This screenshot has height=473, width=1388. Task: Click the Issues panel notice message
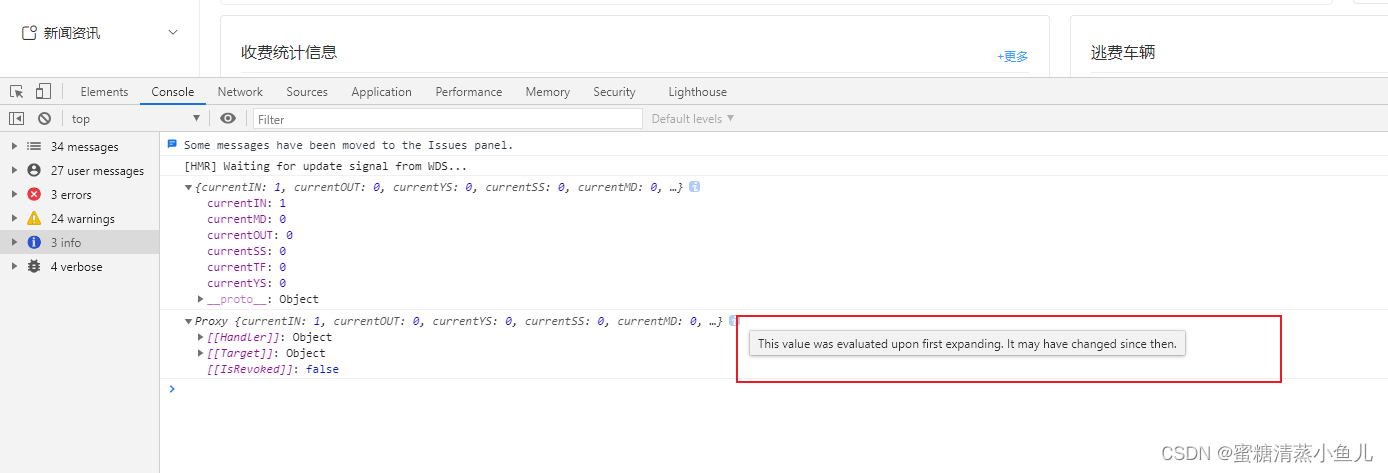[348, 145]
